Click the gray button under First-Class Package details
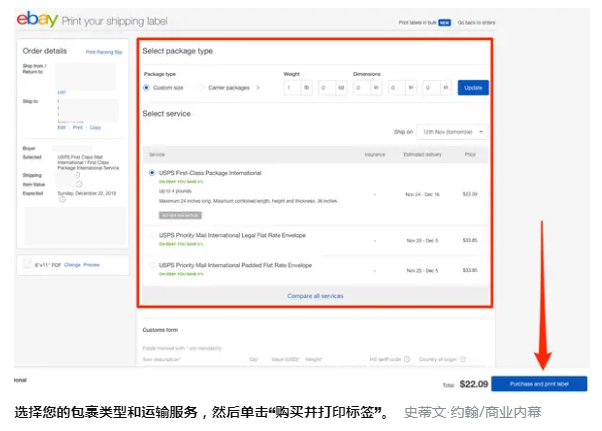The image size is (602, 431). click(180, 215)
